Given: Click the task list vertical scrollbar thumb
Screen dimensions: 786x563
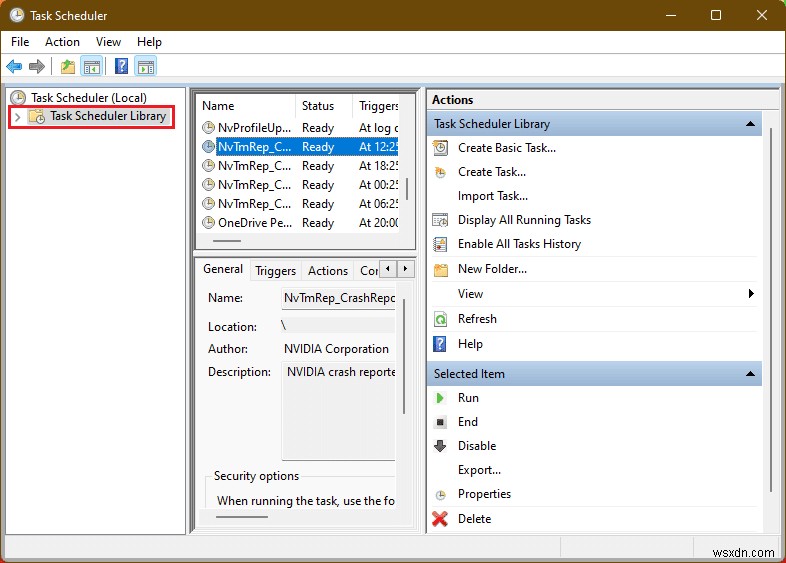Looking at the screenshot, I should pyautogui.click(x=407, y=189).
